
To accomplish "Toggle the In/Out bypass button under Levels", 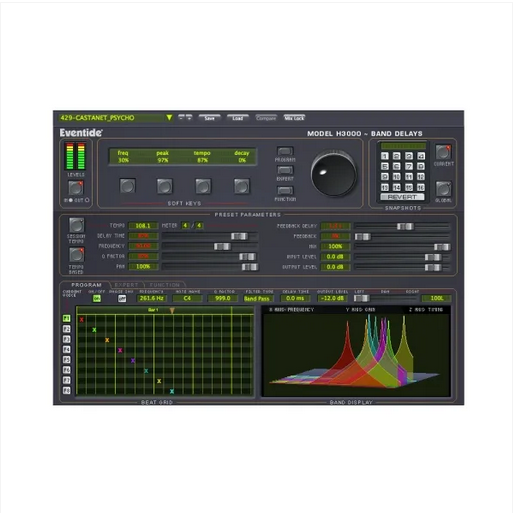I will point(76,188).
